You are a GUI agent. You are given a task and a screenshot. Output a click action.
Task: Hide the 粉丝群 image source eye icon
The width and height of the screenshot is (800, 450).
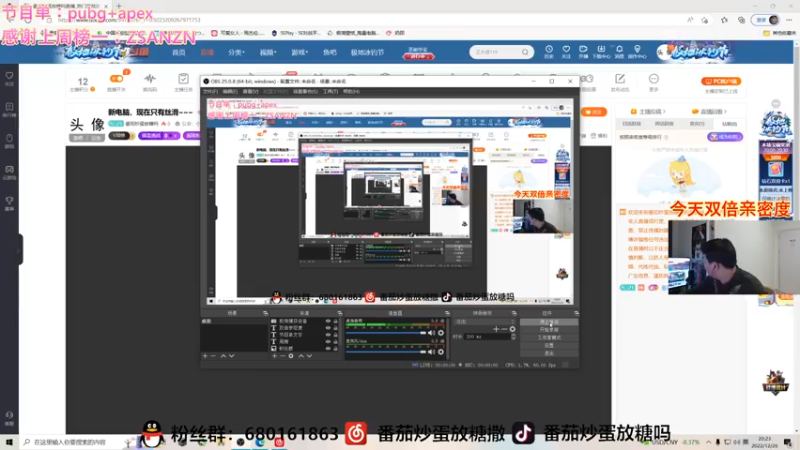click(x=328, y=348)
